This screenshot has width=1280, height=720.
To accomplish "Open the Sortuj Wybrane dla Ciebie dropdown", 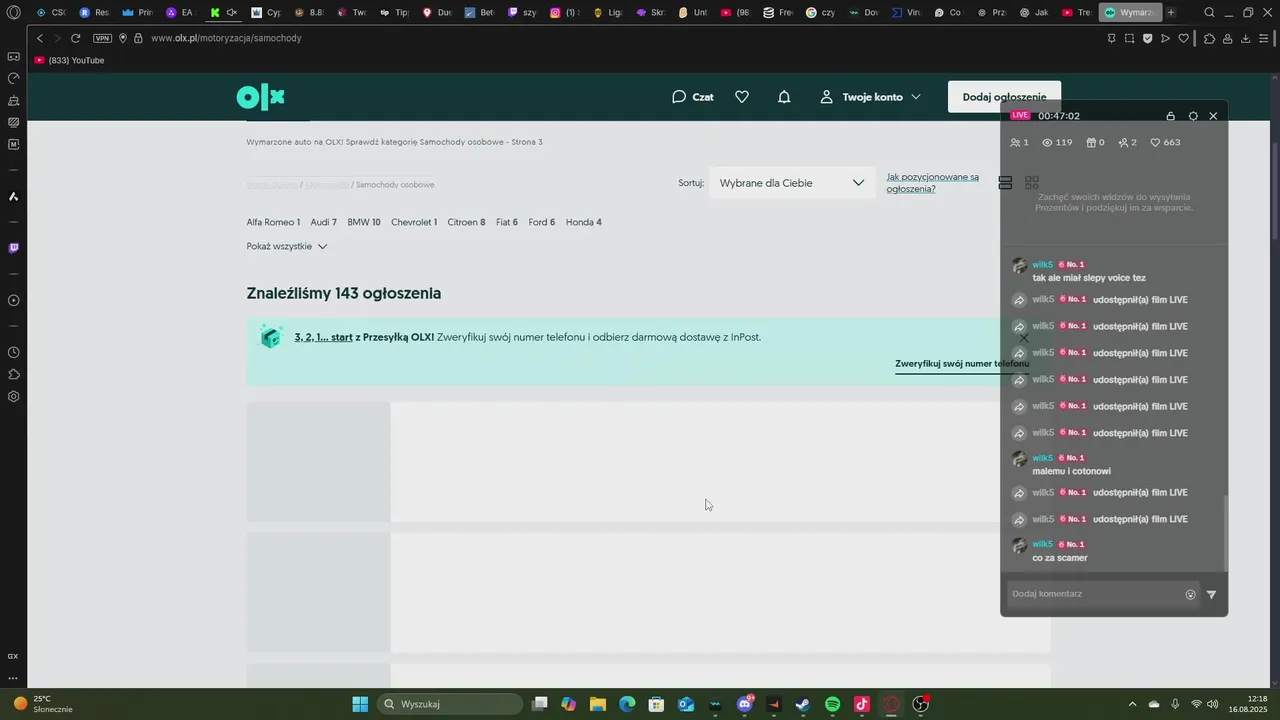I will point(792,183).
